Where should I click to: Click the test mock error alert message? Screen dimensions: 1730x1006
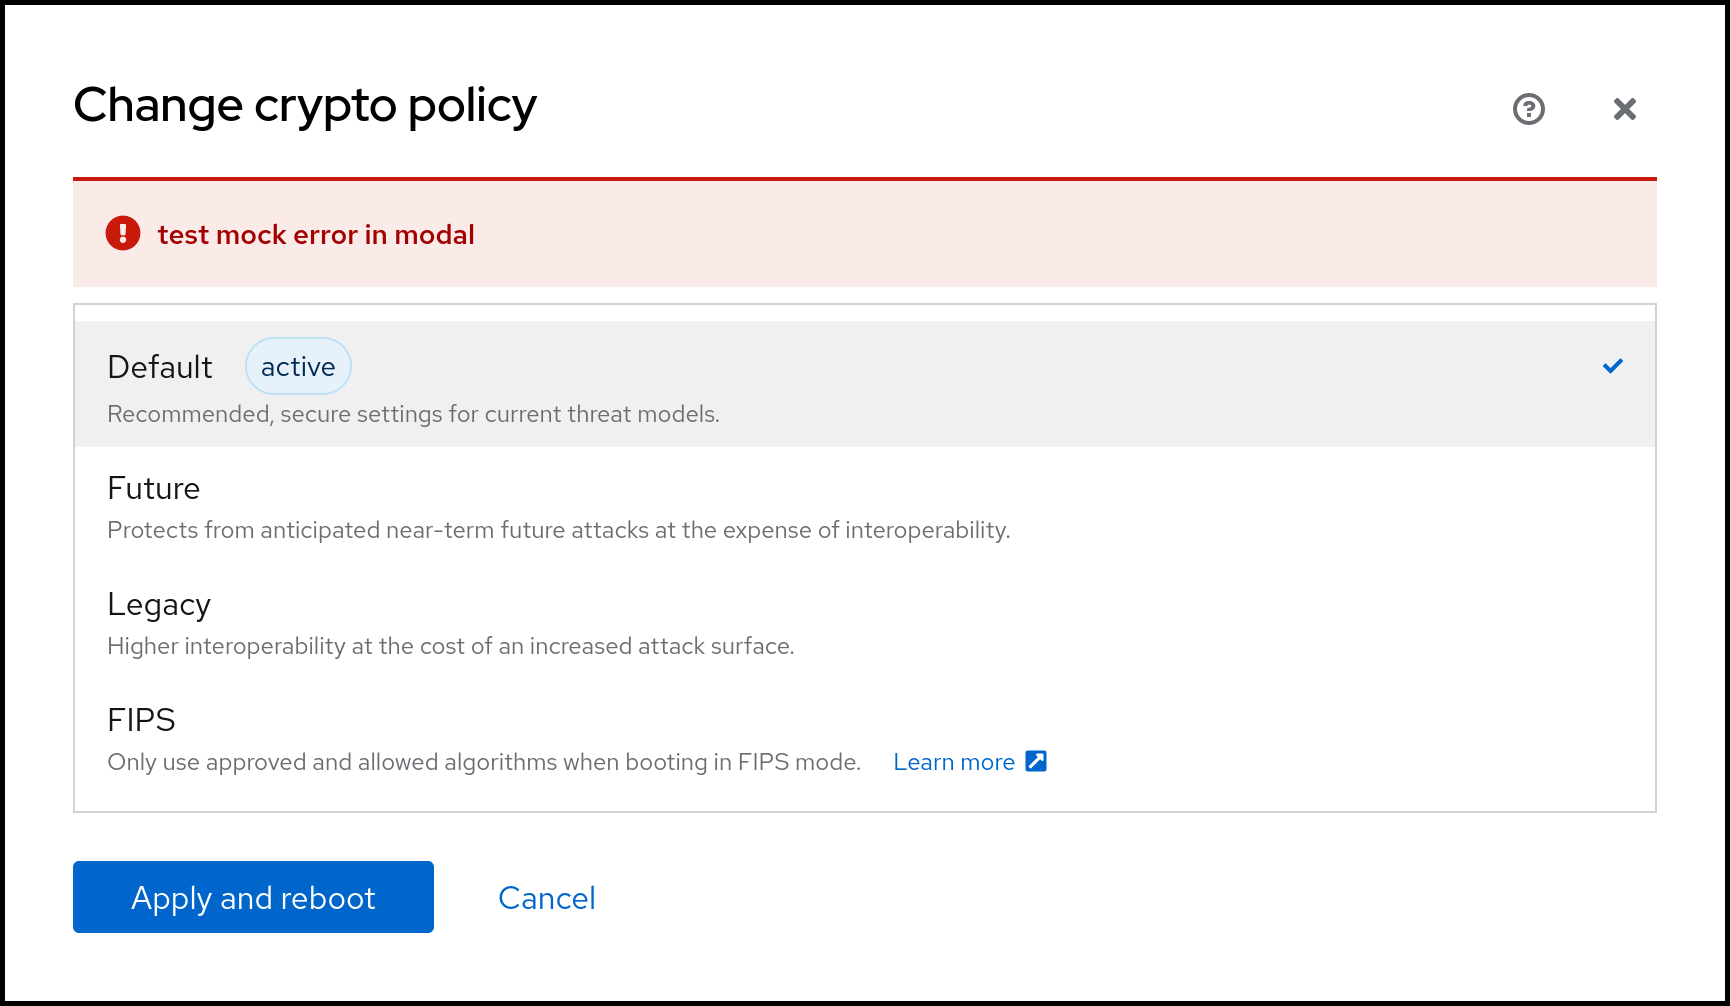coord(316,235)
